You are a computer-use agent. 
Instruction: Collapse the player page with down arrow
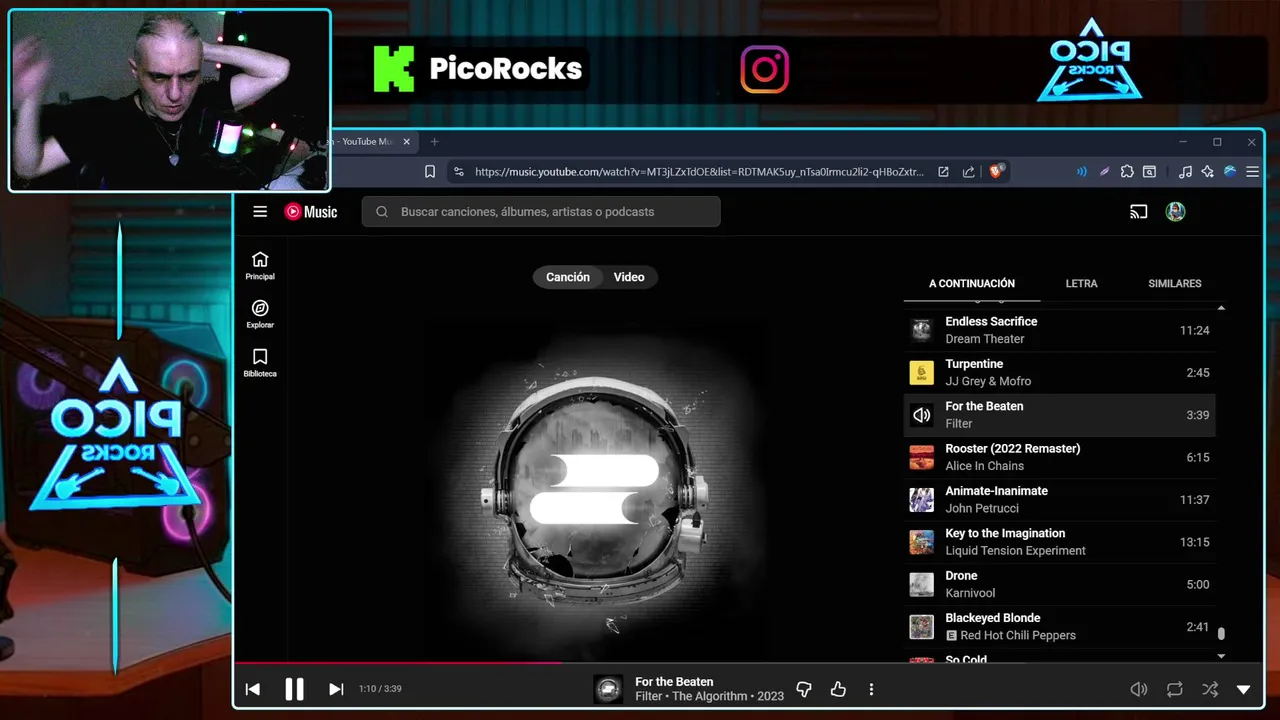tap(1244, 689)
